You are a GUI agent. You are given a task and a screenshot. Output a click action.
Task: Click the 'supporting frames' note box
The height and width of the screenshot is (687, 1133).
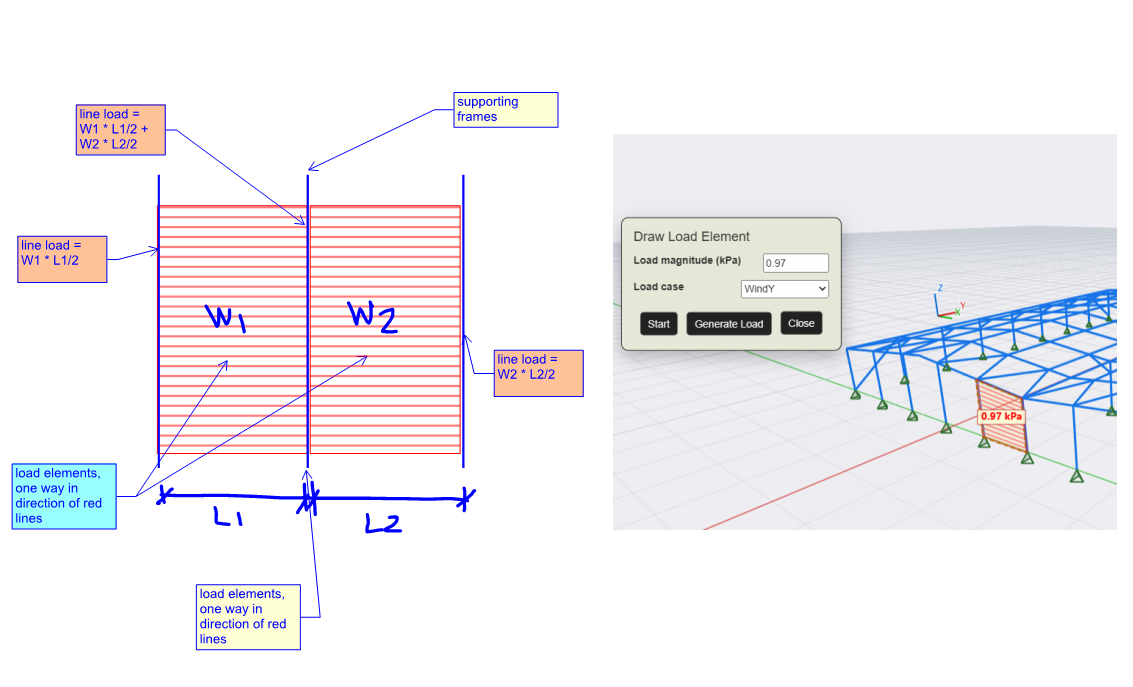coord(506,110)
